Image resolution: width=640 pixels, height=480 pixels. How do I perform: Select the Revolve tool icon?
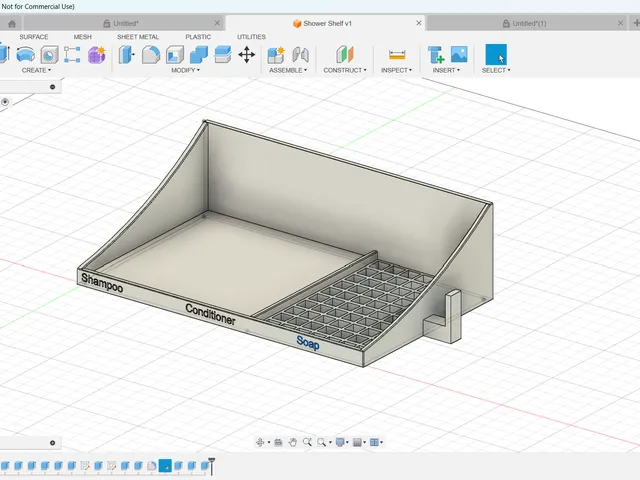point(25,54)
